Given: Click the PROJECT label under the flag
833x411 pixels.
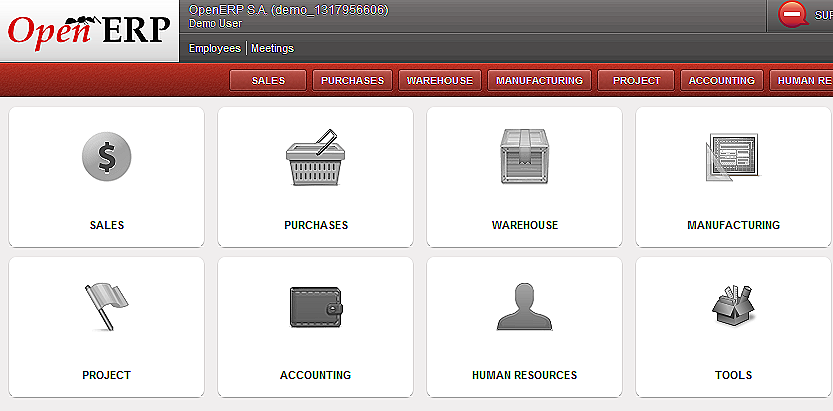Looking at the screenshot, I should 106,375.
